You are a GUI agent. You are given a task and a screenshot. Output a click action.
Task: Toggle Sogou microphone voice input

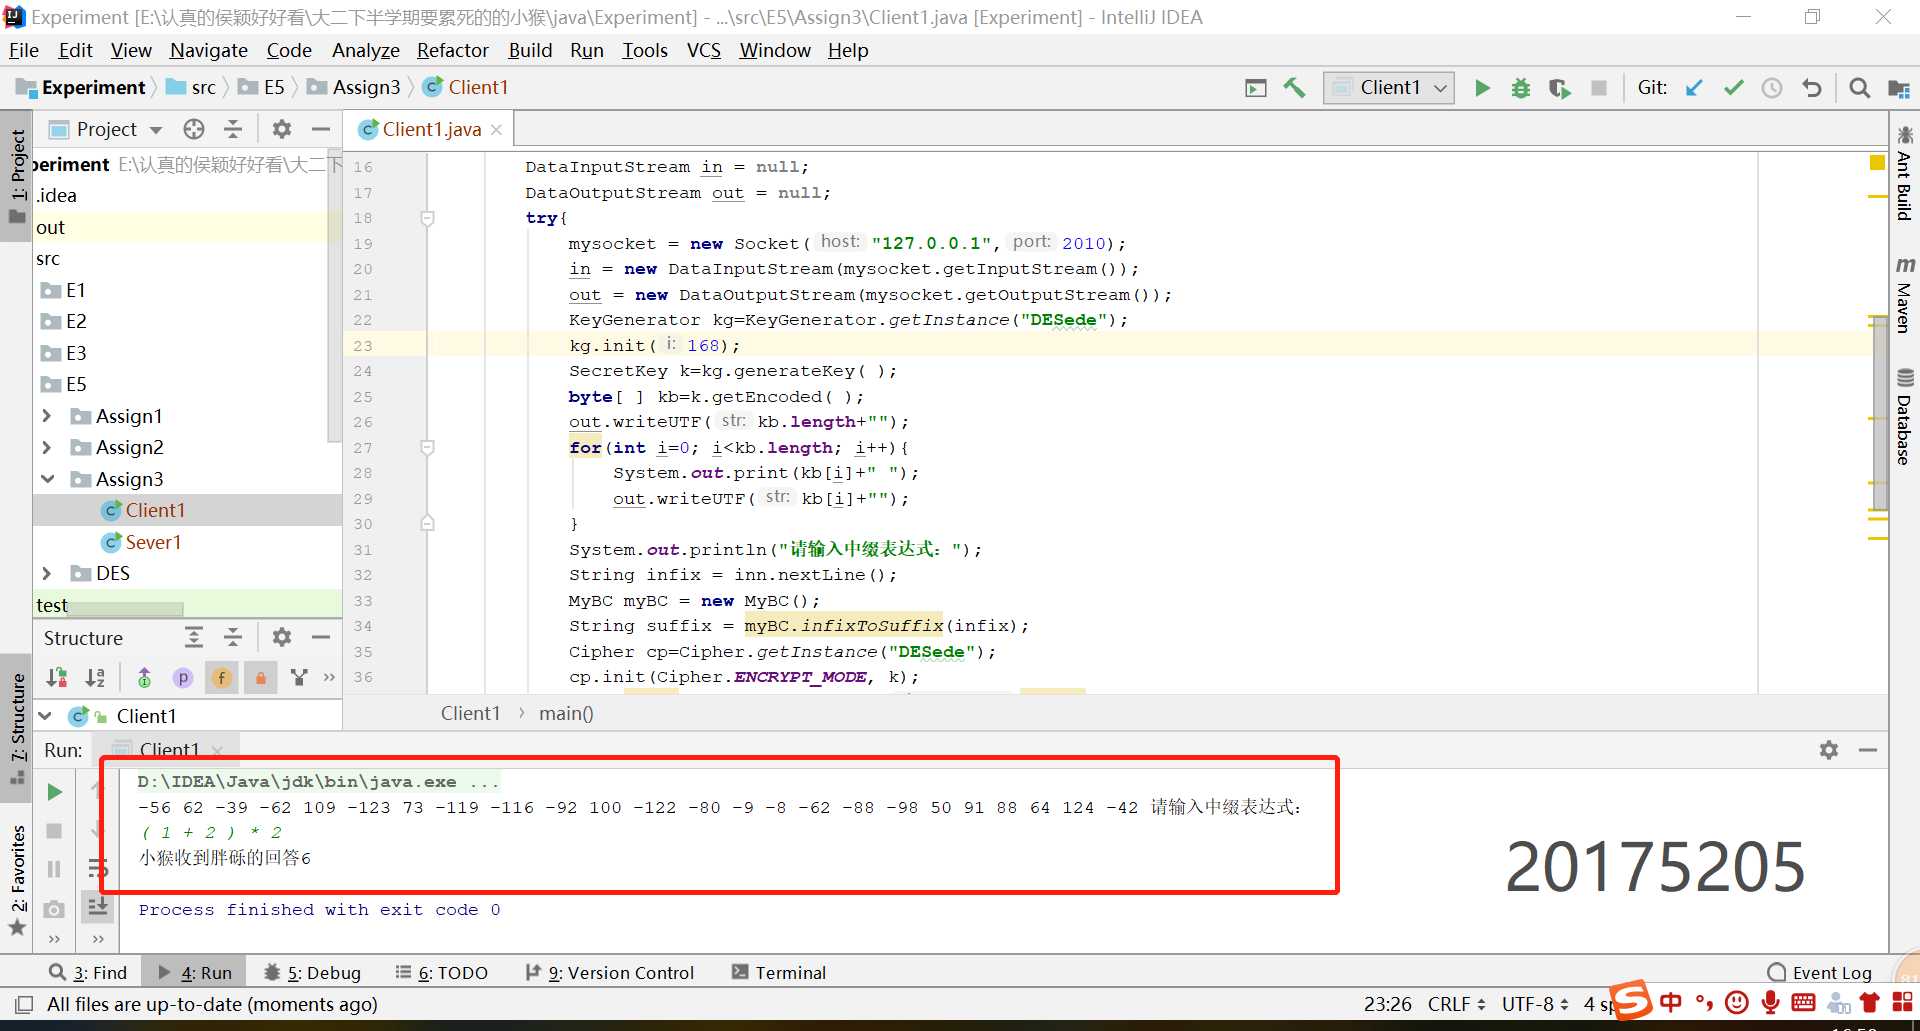click(1770, 1001)
